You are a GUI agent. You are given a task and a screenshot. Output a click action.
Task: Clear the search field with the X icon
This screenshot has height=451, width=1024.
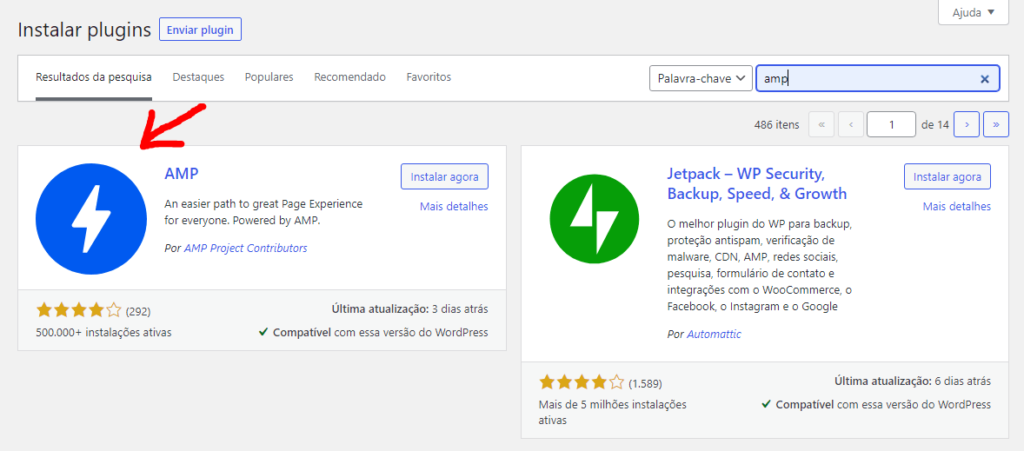tap(984, 79)
